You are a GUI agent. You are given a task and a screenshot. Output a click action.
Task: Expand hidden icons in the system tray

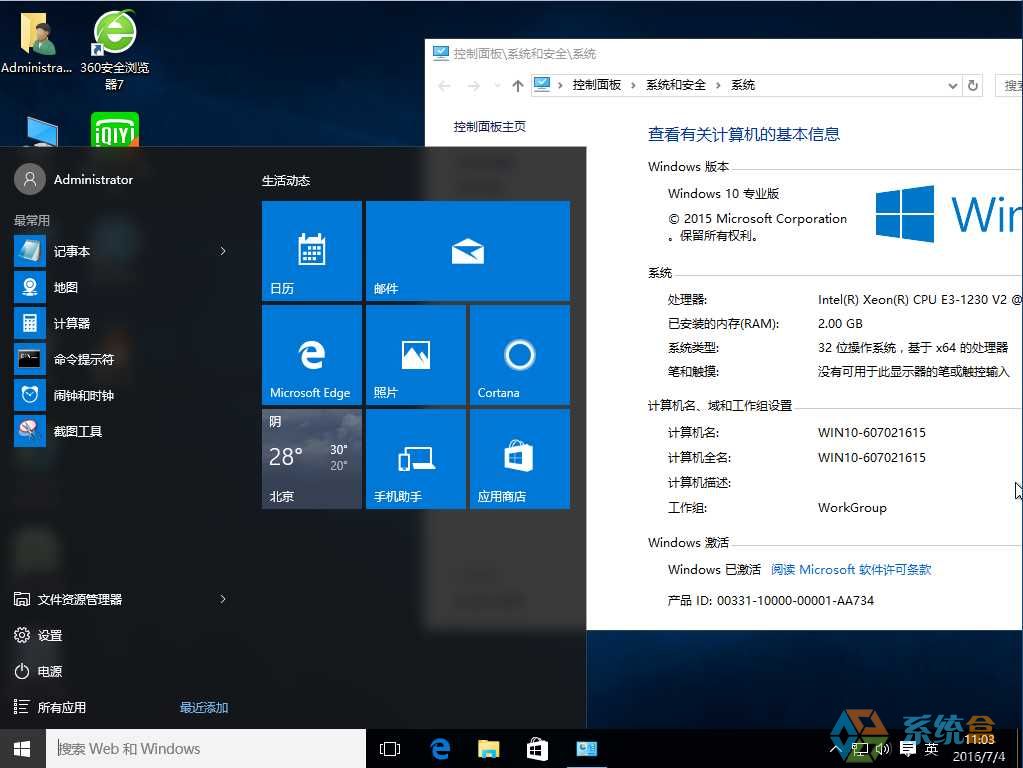[835, 748]
